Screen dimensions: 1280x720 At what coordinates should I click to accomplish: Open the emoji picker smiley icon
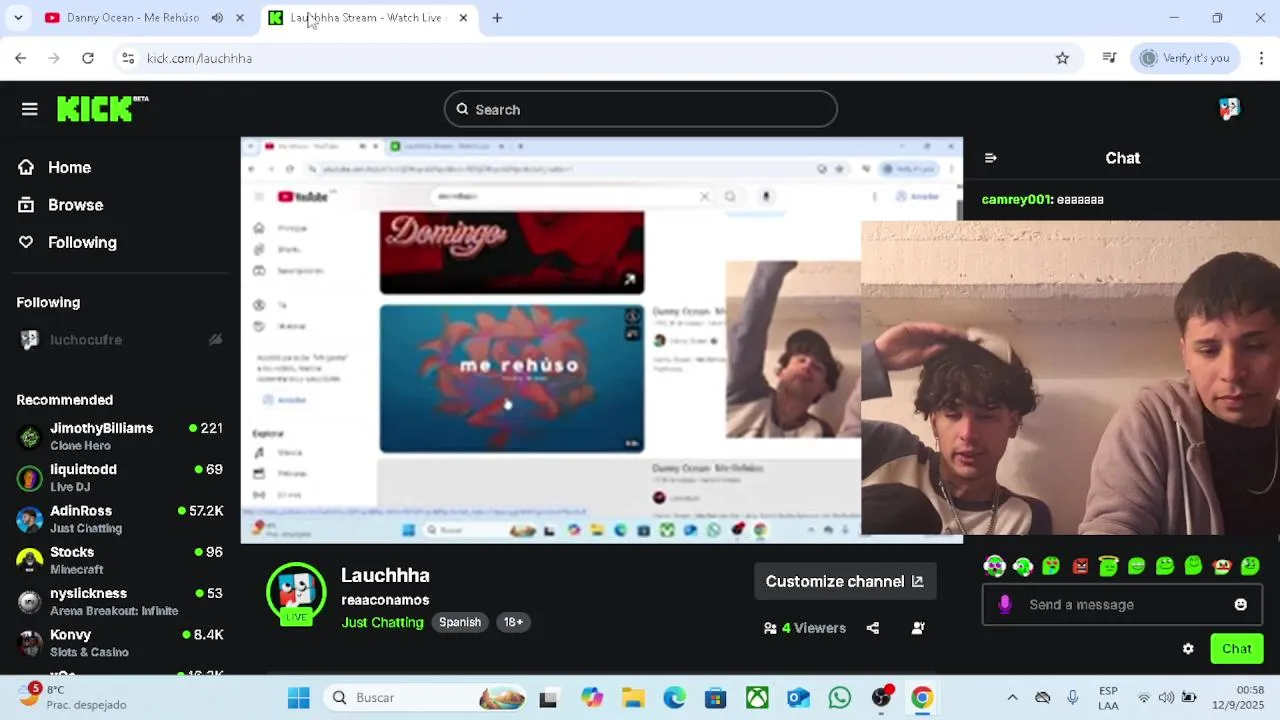1240,604
